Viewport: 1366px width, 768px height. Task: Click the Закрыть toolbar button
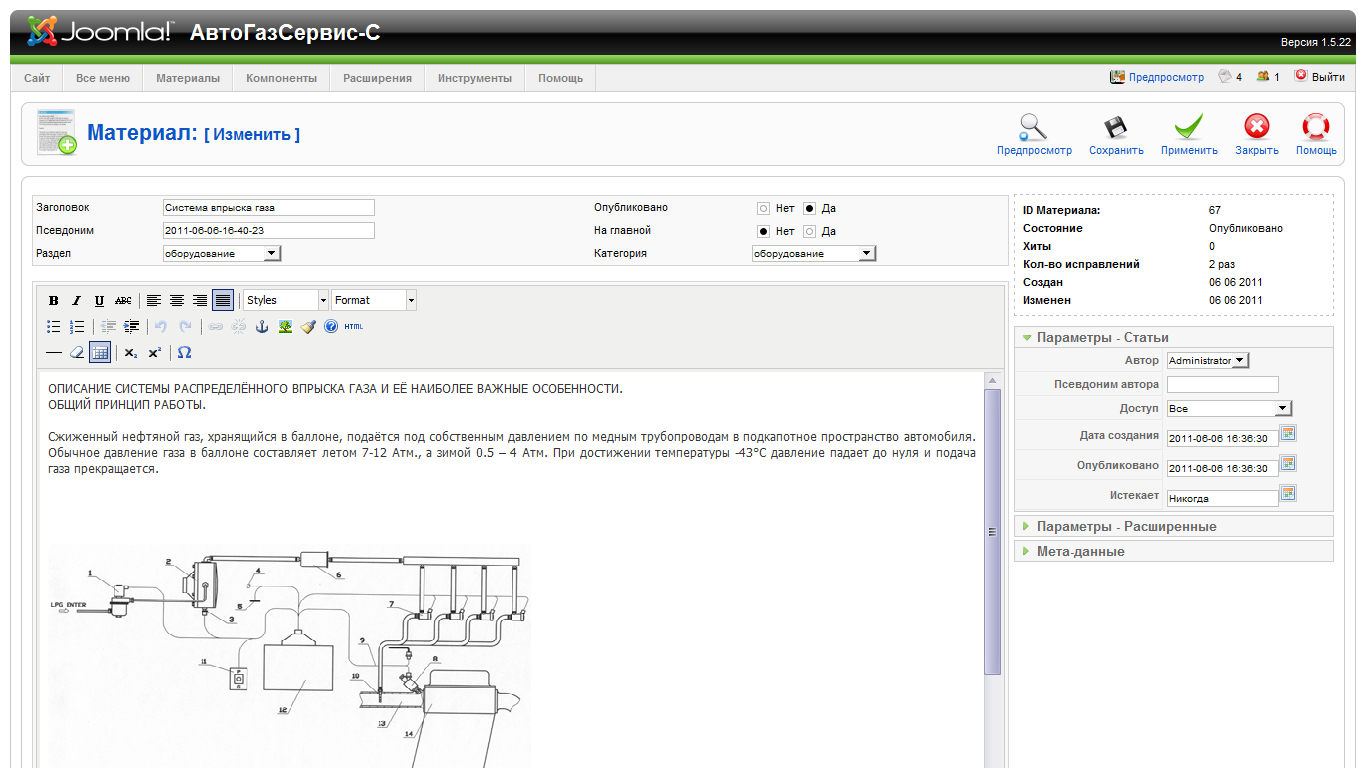[1256, 135]
